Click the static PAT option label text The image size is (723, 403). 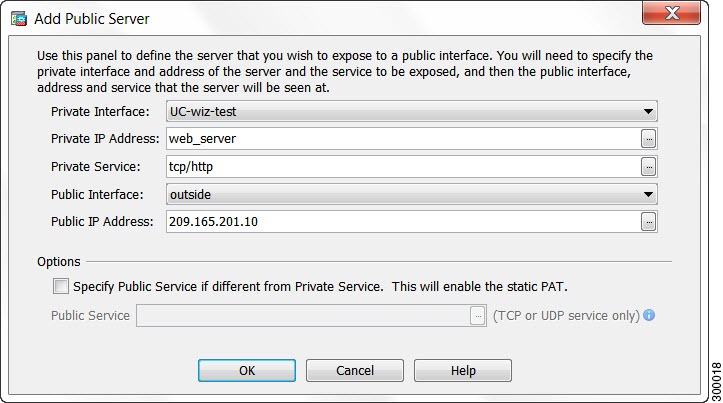(320, 287)
